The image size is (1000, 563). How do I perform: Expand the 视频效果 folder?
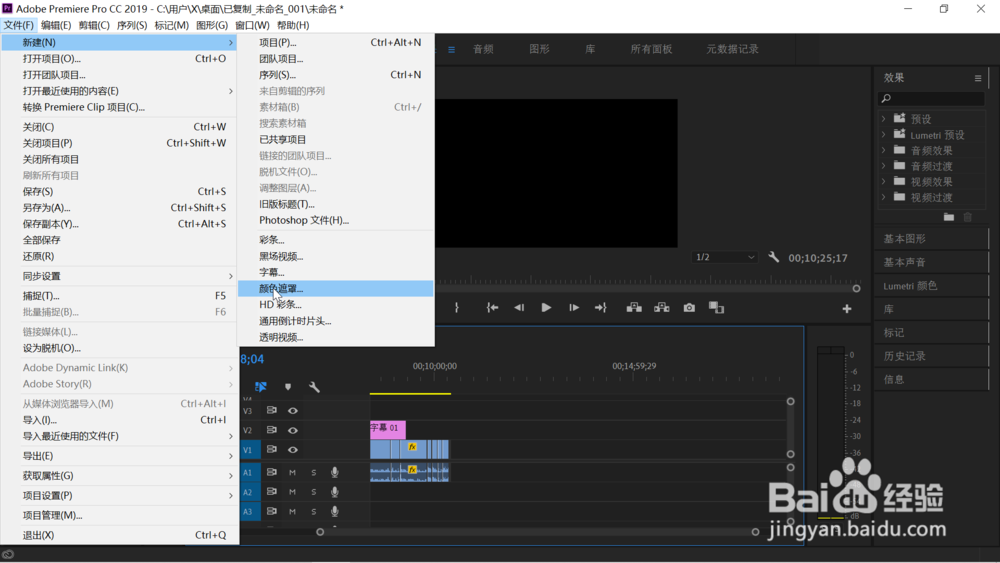point(883,182)
